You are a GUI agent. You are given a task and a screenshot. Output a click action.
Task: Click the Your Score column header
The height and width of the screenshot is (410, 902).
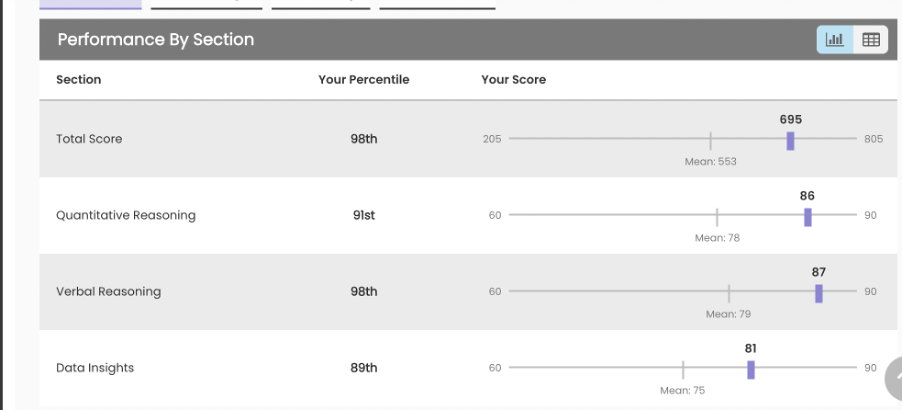(513, 80)
